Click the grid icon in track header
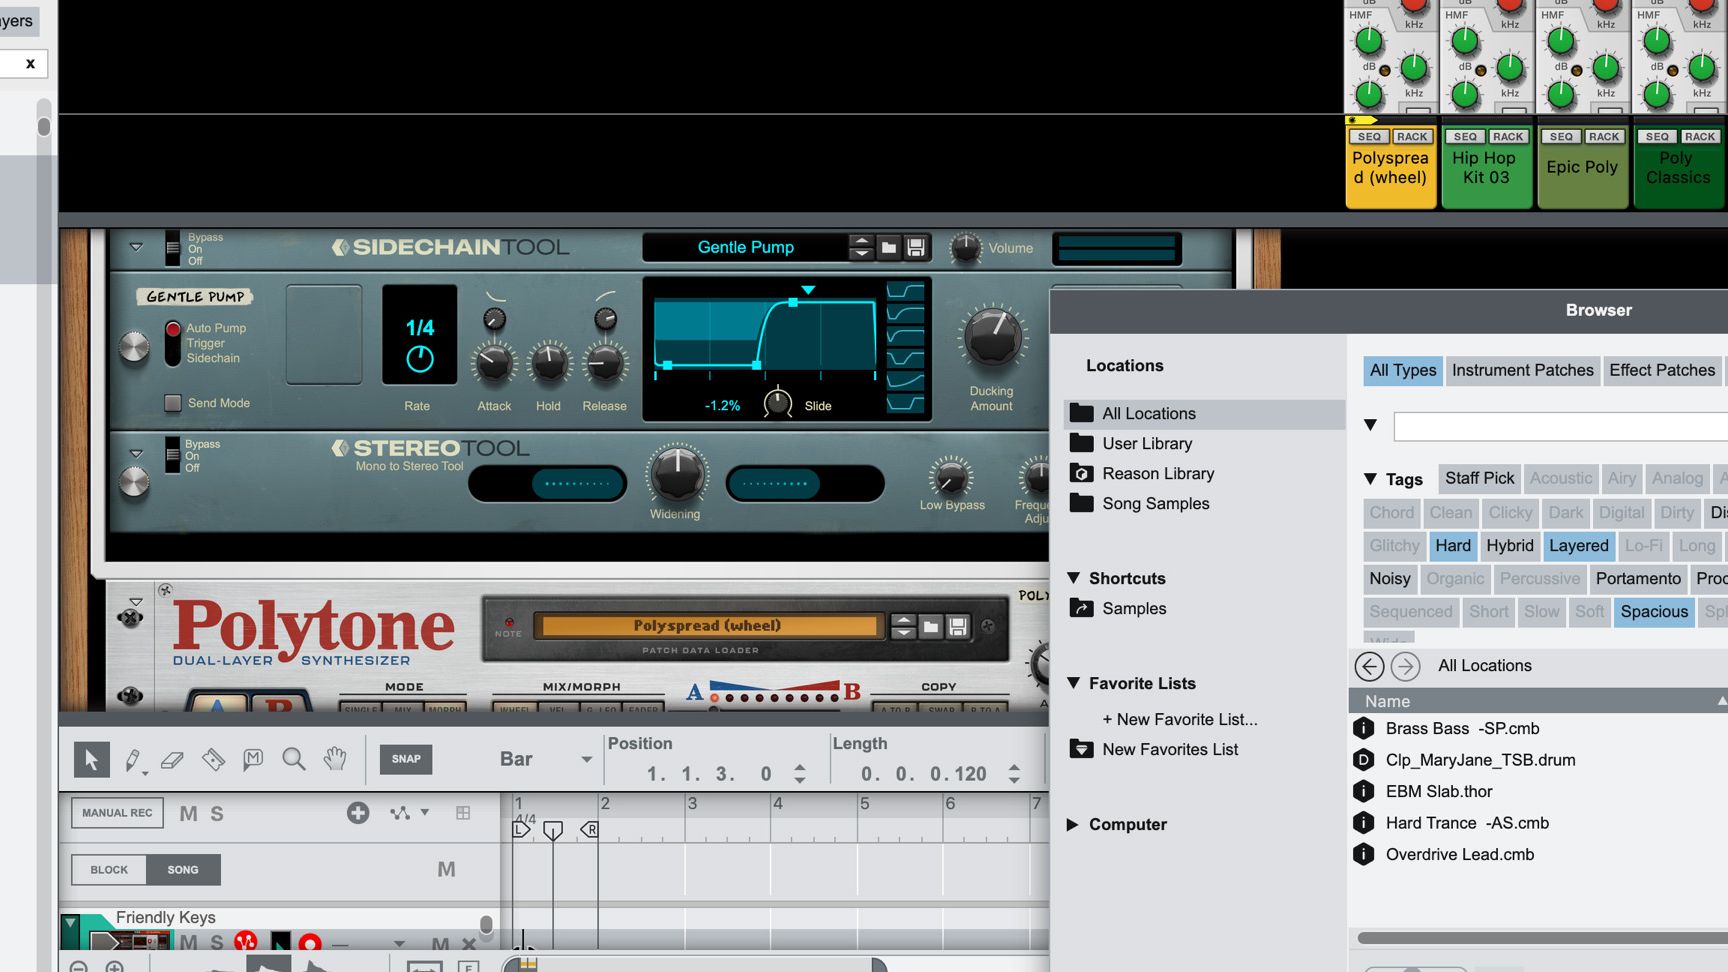Image resolution: width=1728 pixels, height=972 pixels. tap(463, 813)
